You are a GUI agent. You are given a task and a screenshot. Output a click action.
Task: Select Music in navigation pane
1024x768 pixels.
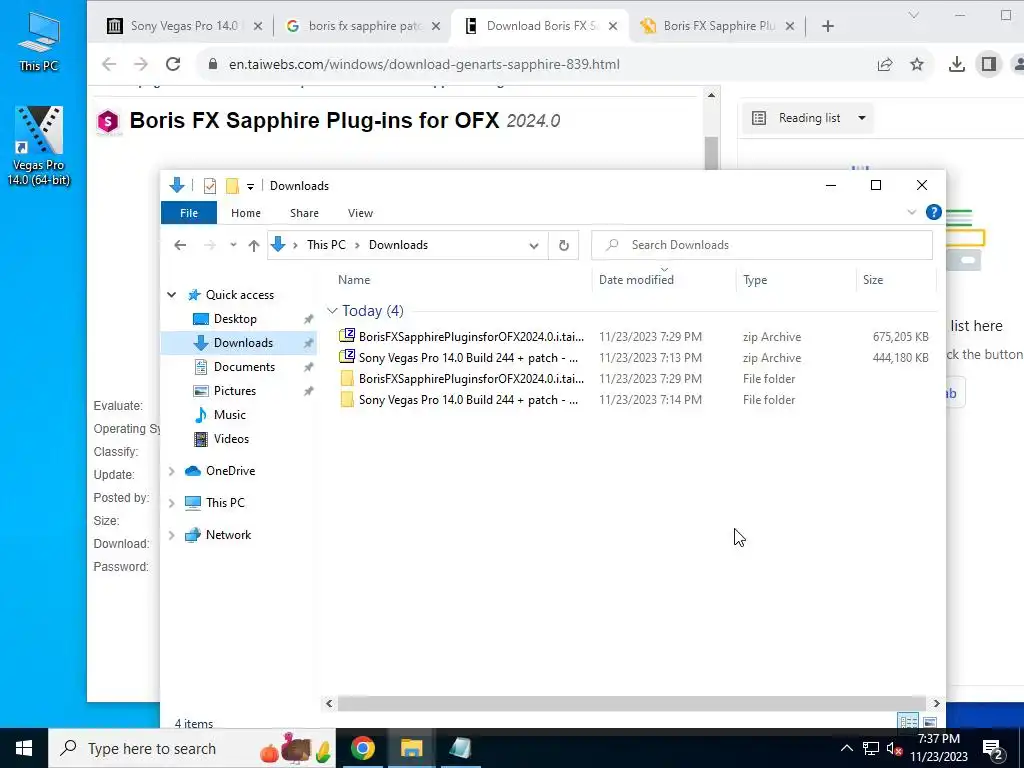(x=229, y=415)
